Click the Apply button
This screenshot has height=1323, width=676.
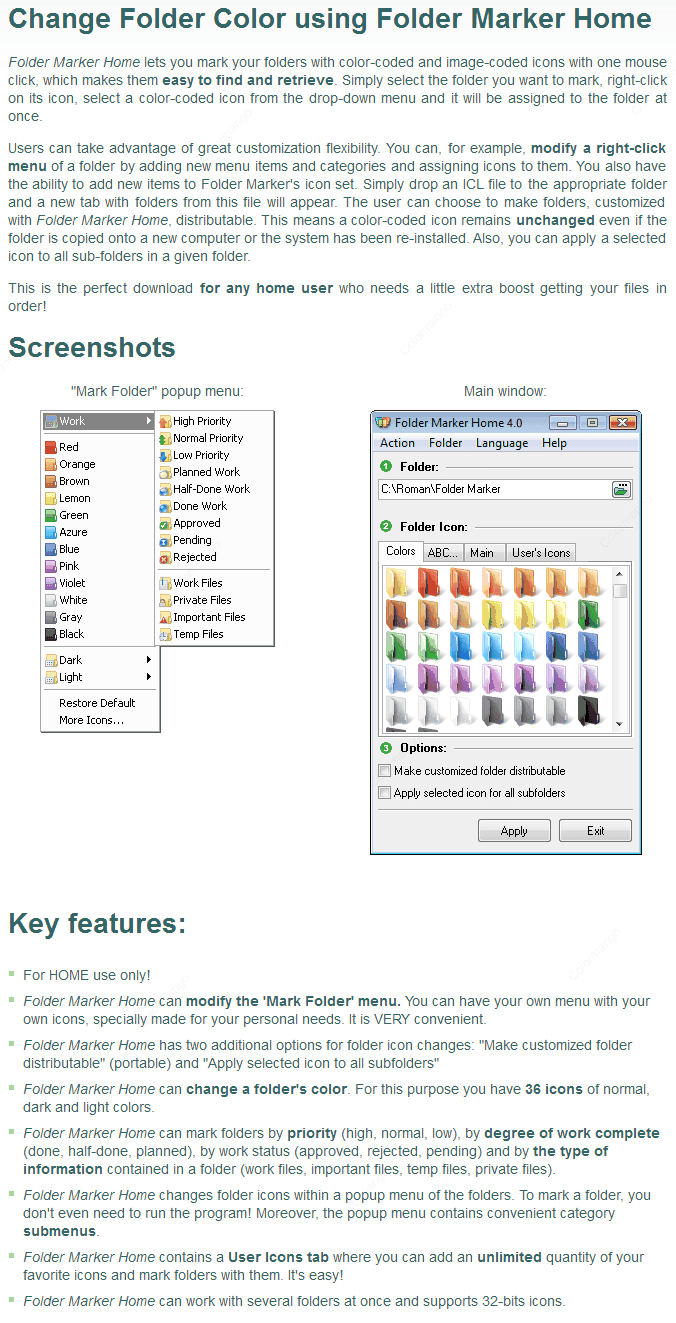click(514, 831)
